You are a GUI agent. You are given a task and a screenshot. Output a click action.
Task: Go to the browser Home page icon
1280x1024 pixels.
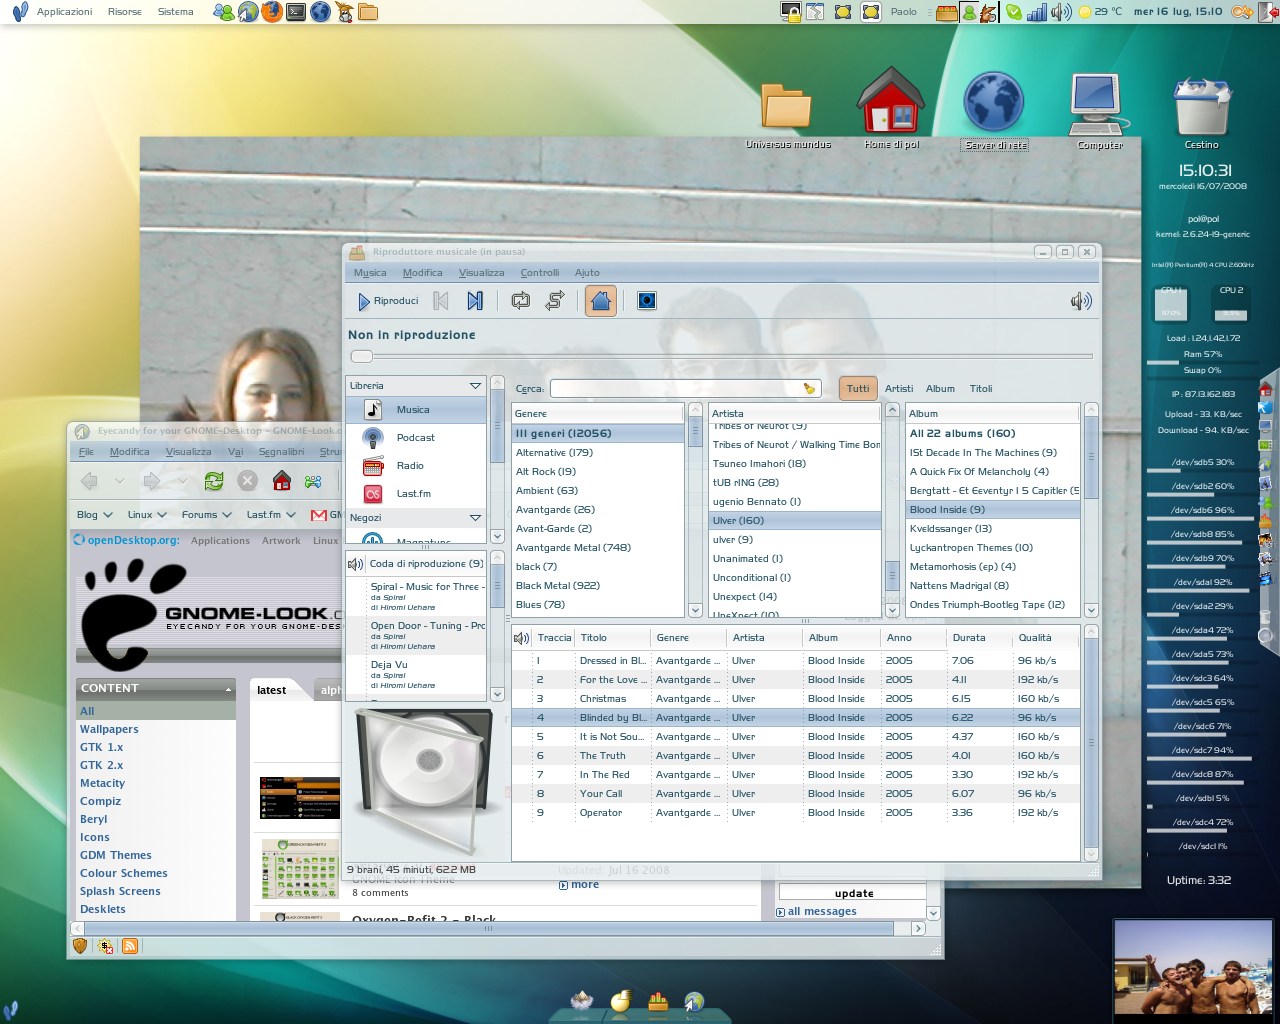pyautogui.click(x=282, y=481)
